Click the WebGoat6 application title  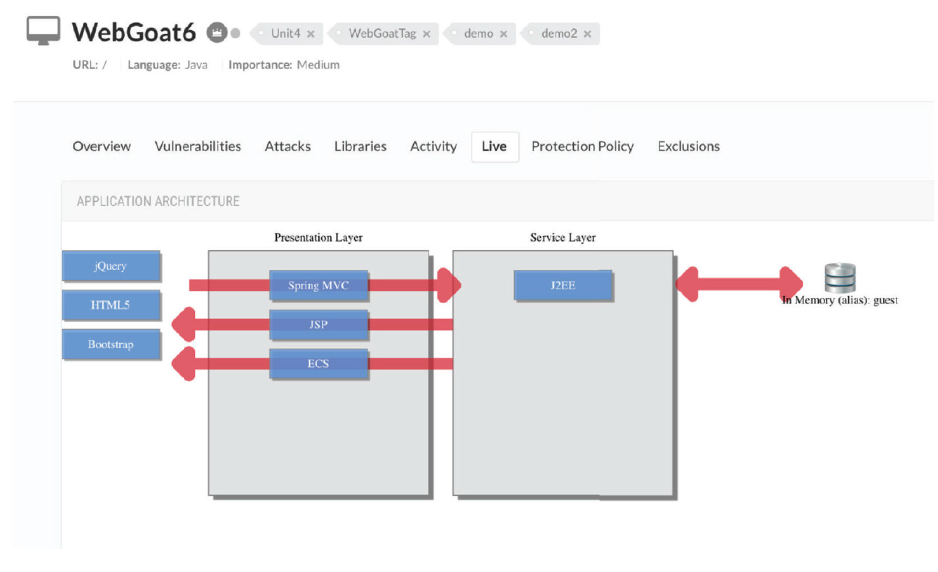click(x=134, y=32)
